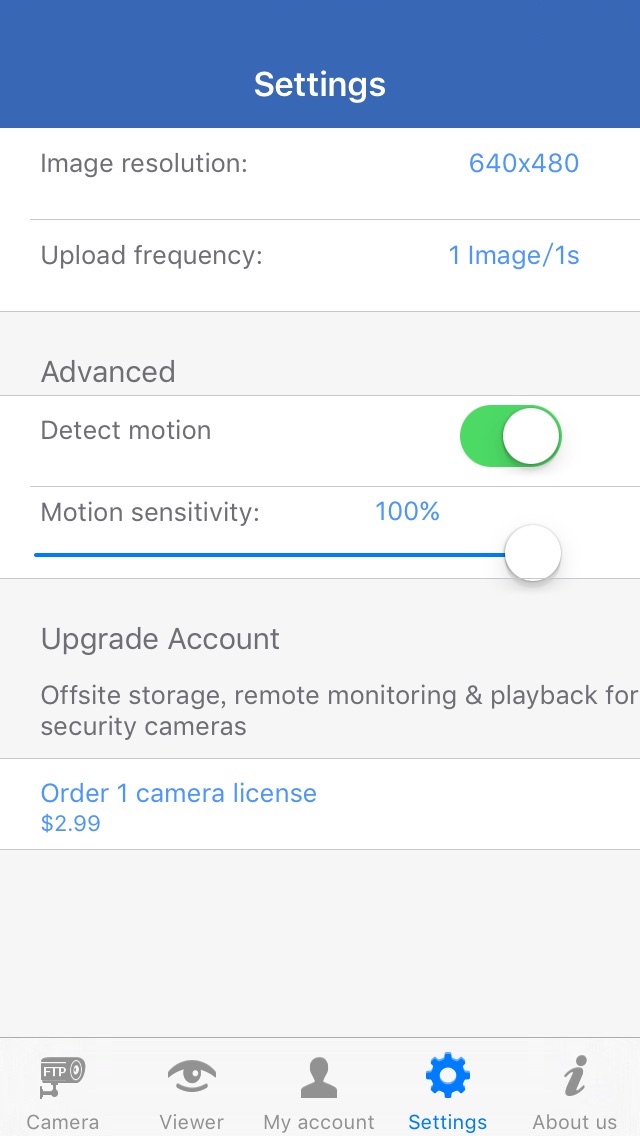Tap the My account person icon

[318, 1076]
